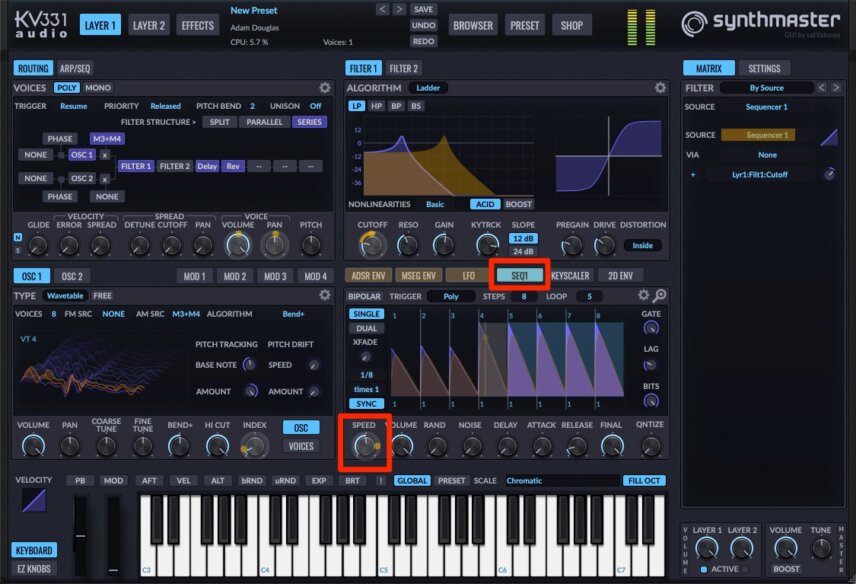Image resolution: width=856 pixels, height=584 pixels.
Task: Go to previous preset with left arrow
Action: 383,9
